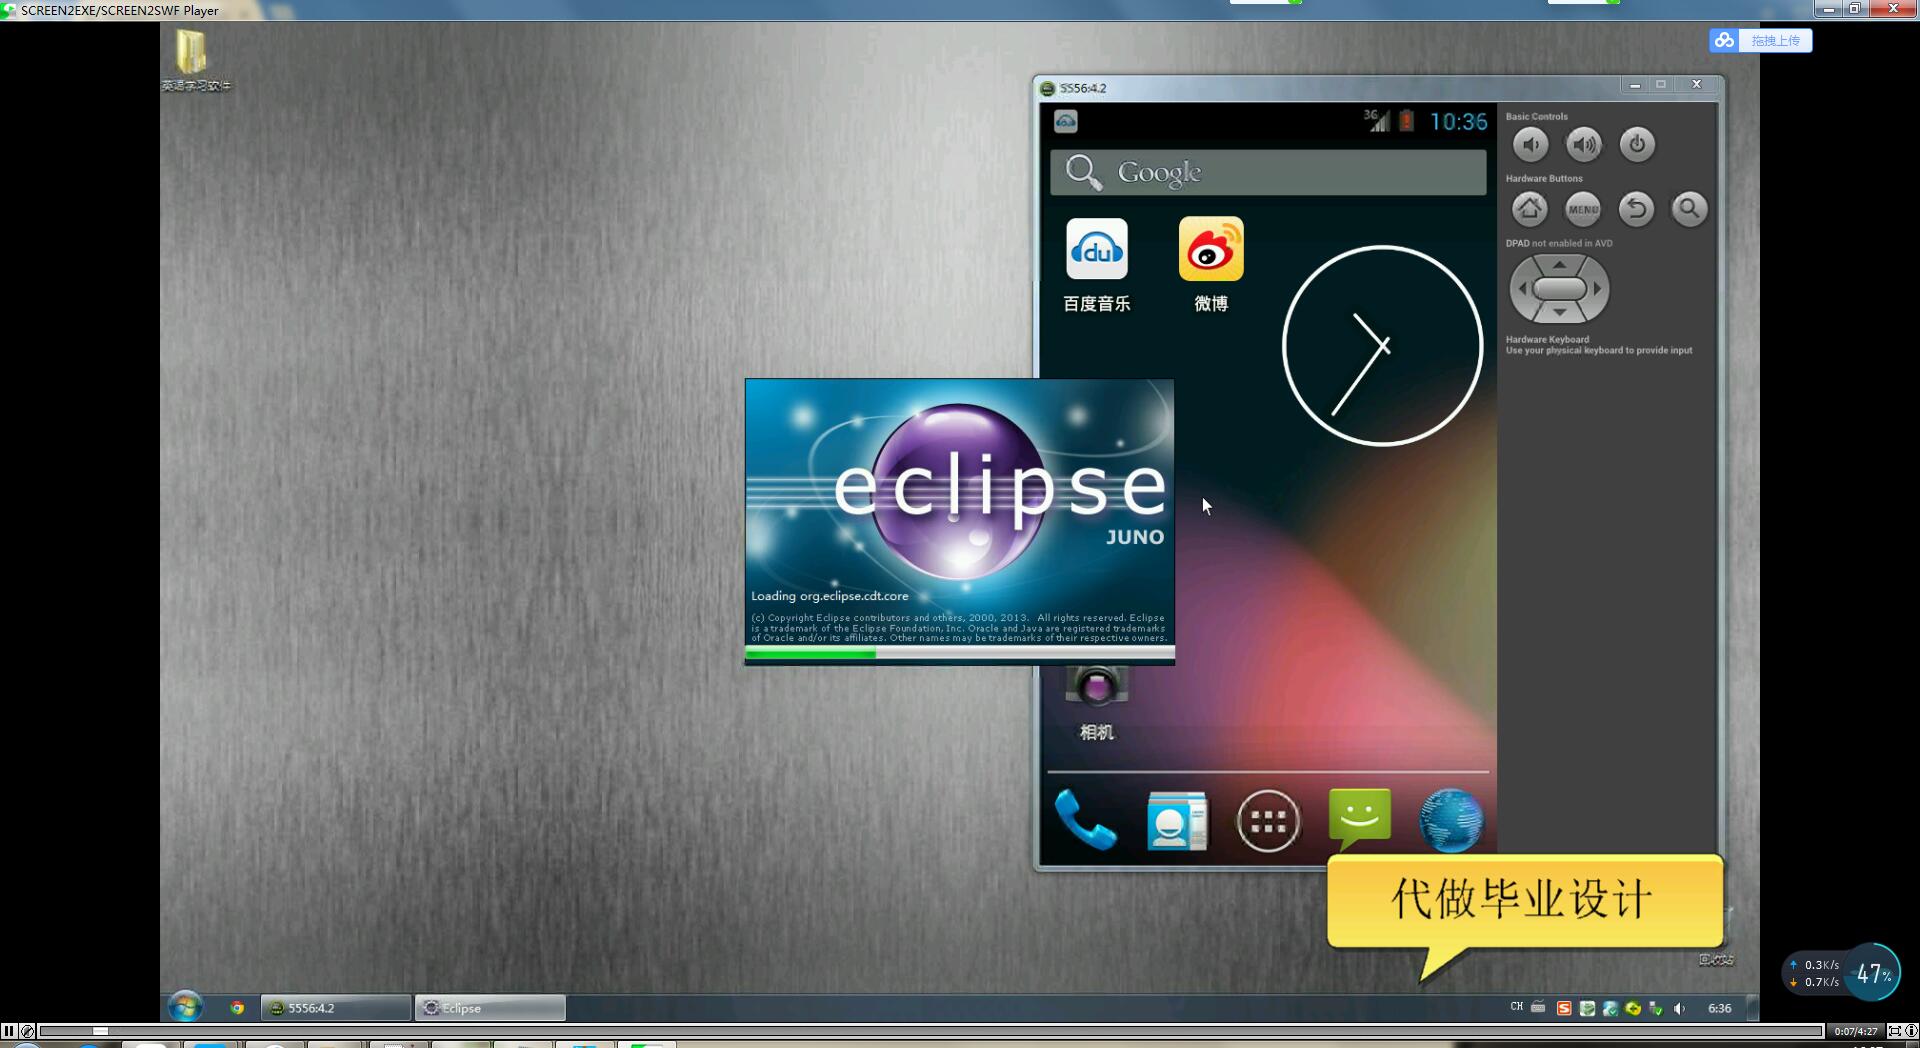This screenshot has height=1048, width=1920.
Task: Switch to 5556:4.2 taskbar button
Action: point(336,1008)
